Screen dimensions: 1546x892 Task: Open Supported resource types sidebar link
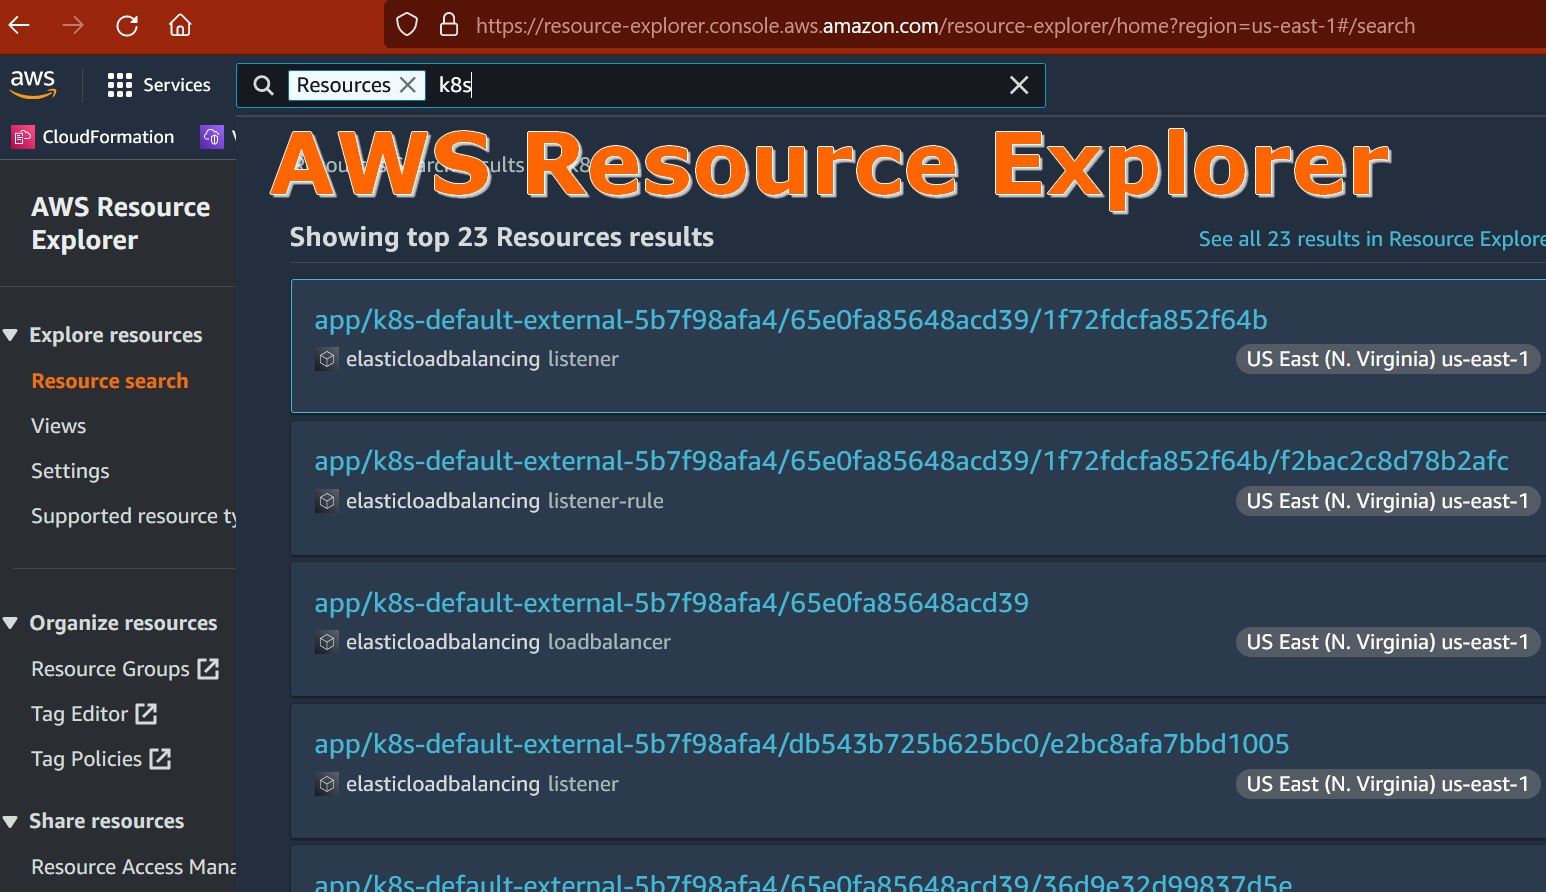(134, 516)
